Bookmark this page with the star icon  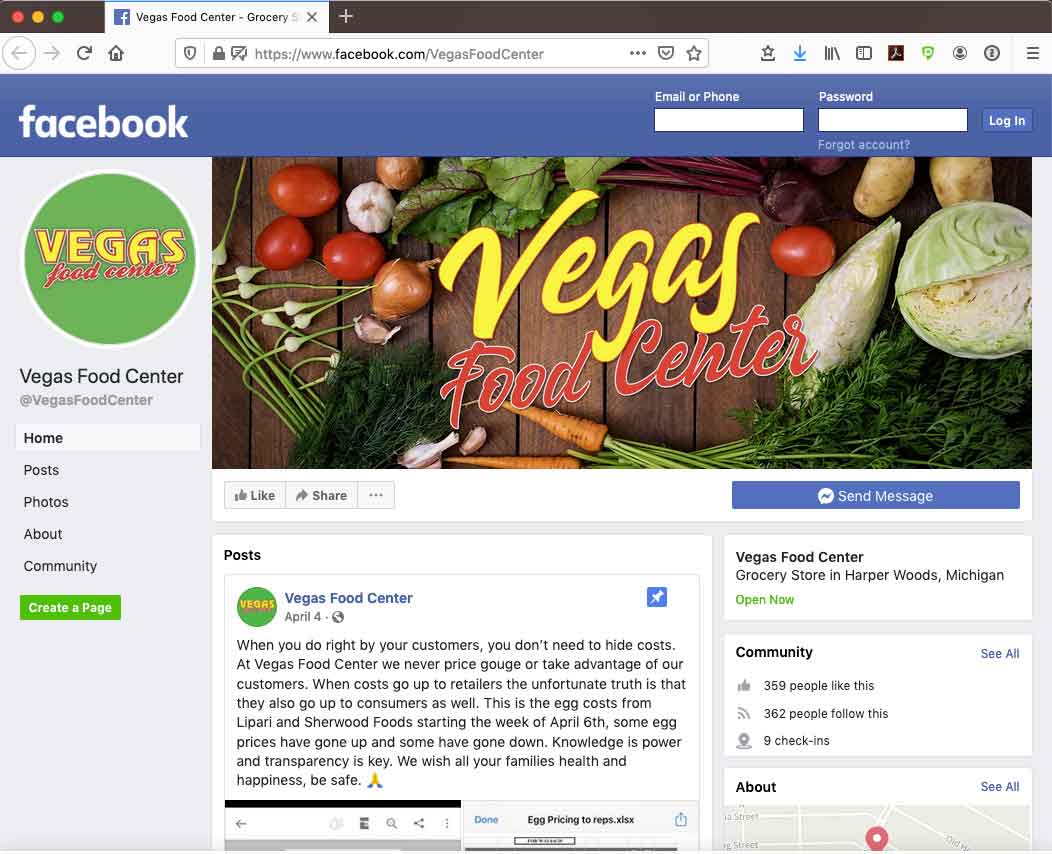(x=694, y=53)
